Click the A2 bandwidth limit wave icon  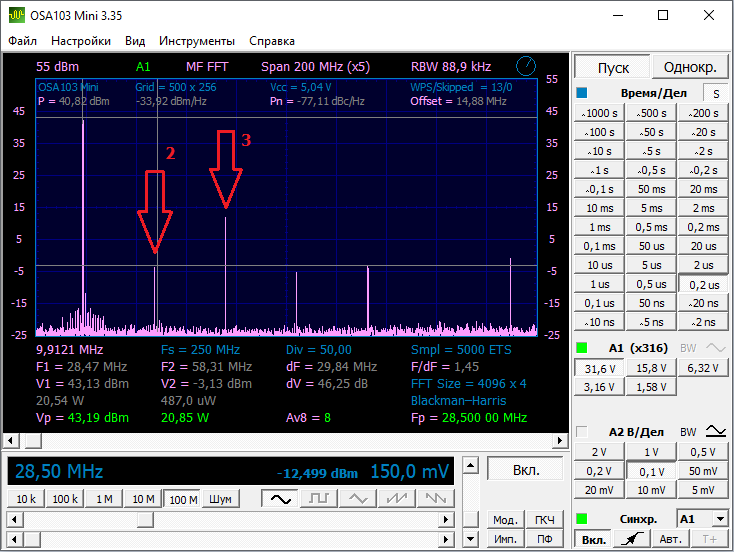pyautogui.click(x=716, y=431)
